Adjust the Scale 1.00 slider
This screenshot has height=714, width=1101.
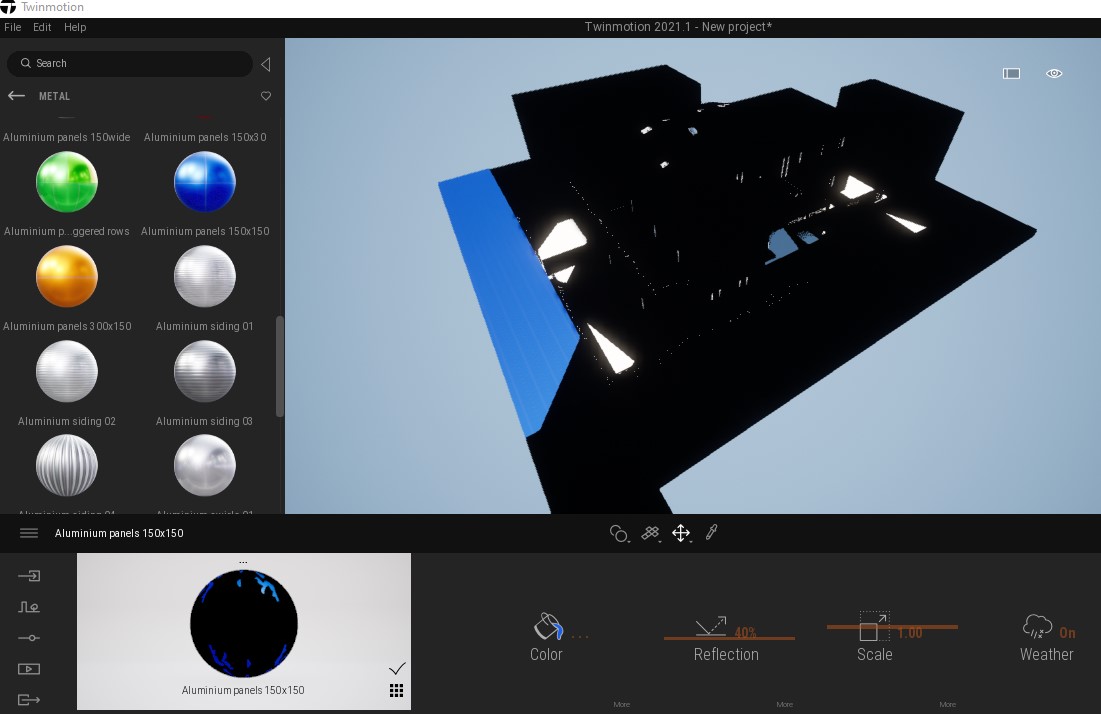[892, 626]
